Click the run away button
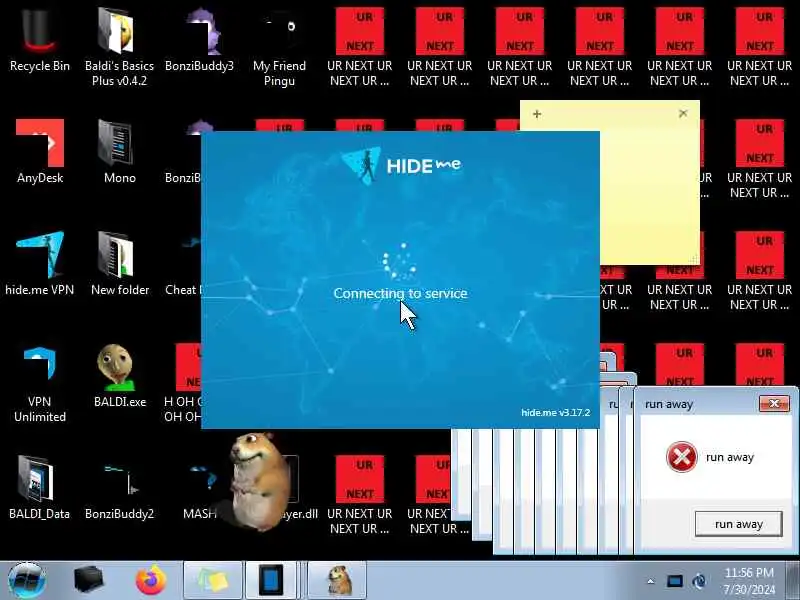Viewport: 800px width, 600px height. (738, 524)
